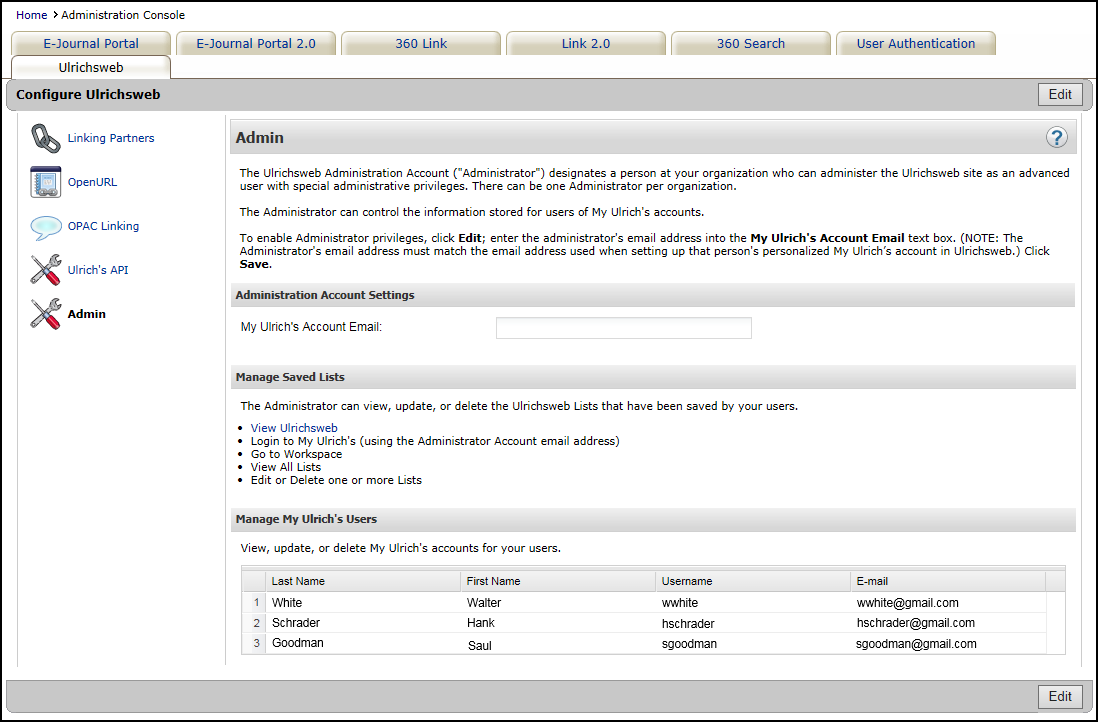Switch to the User Authentication tab
The height and width of the screenshot is (722, 1098).
click(x=916, y=44)
